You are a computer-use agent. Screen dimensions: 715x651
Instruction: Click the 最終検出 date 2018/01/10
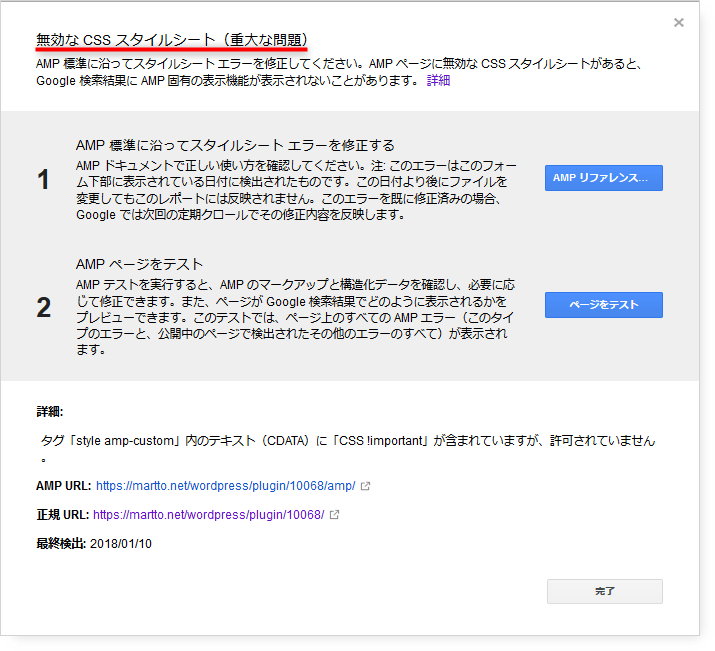point(119,544)
